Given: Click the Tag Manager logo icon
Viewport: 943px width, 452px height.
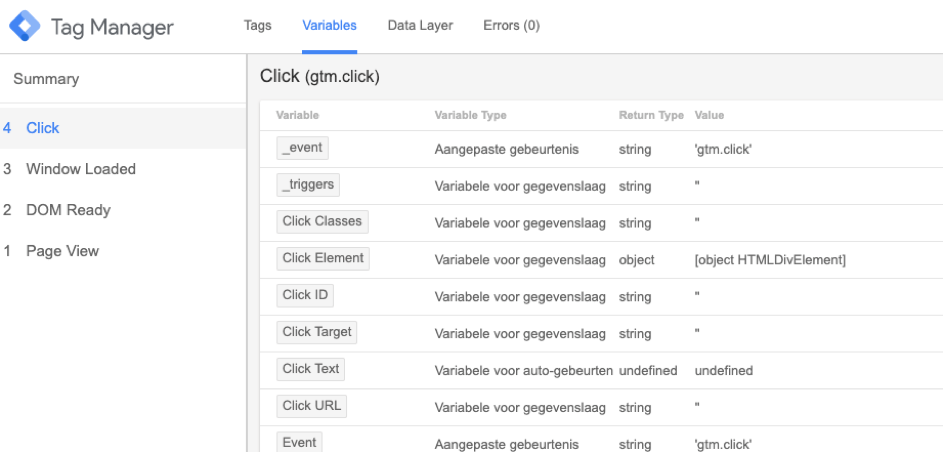Looking at the screenshot, I should (26, 27).
